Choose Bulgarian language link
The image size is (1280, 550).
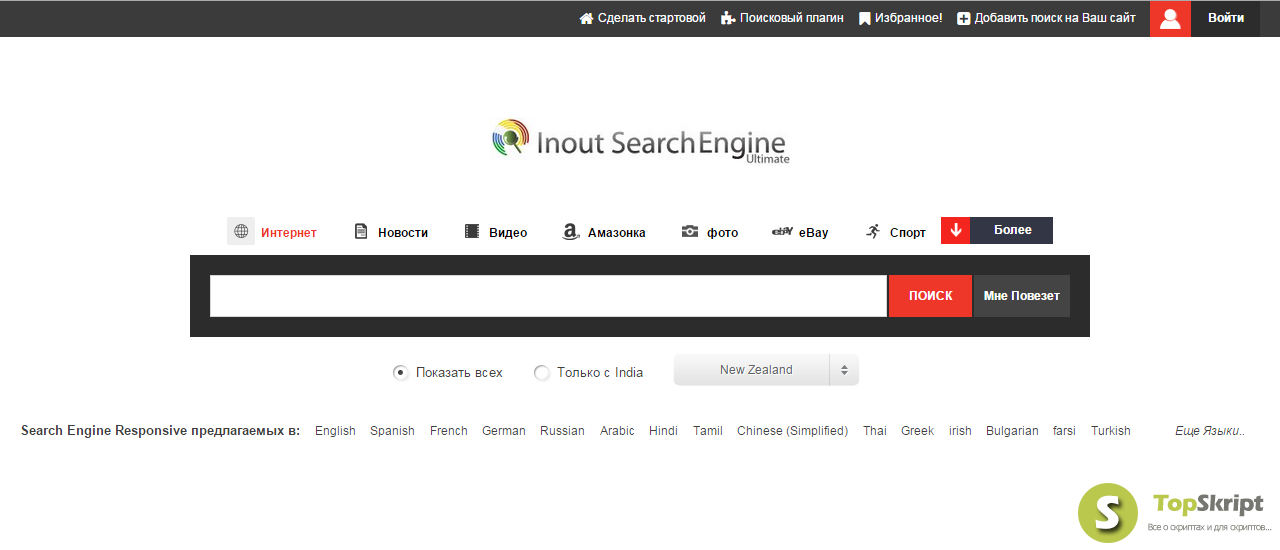click(1012, 431)
